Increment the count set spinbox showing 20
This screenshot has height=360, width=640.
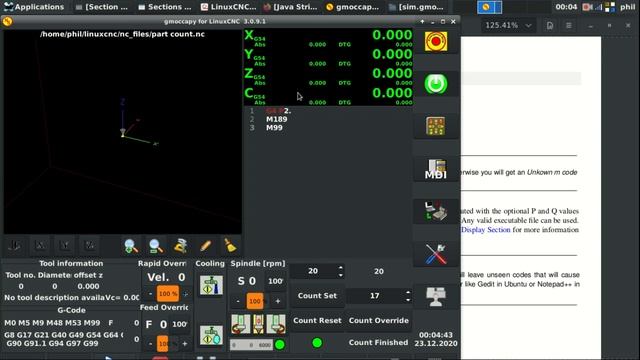pyautogui.click(x=340, y=268)
